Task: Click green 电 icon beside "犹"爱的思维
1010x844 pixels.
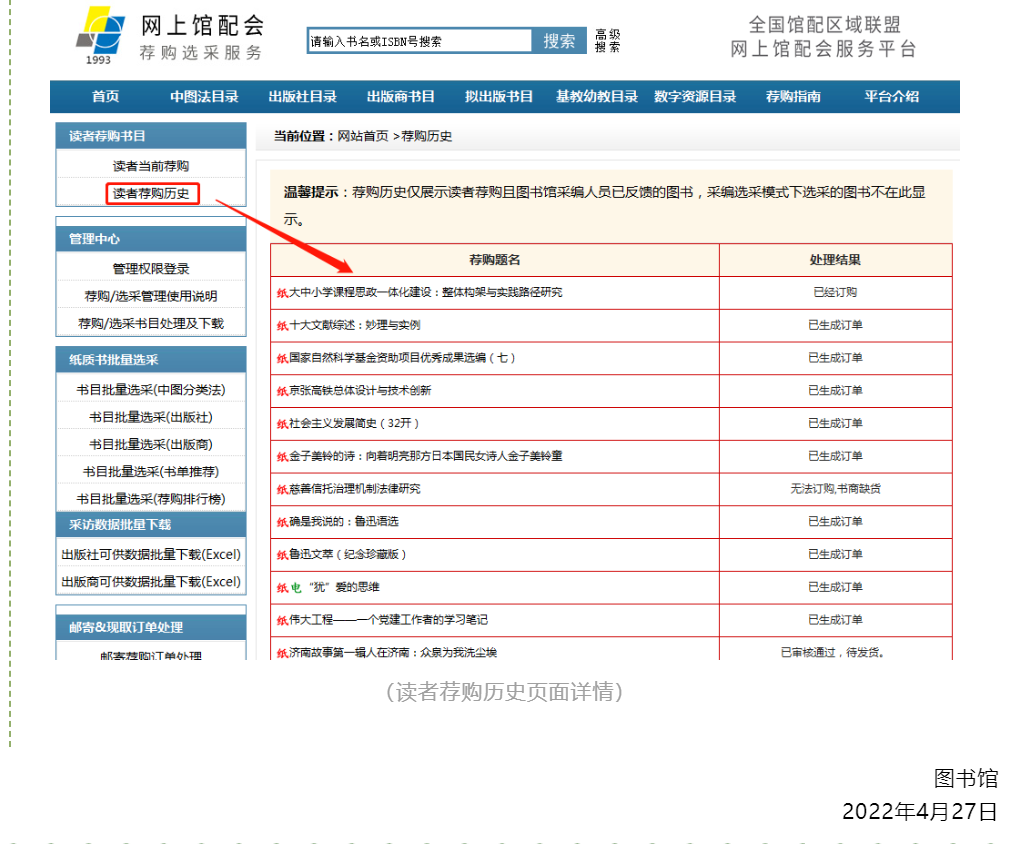Action: (x=296, y=588)
